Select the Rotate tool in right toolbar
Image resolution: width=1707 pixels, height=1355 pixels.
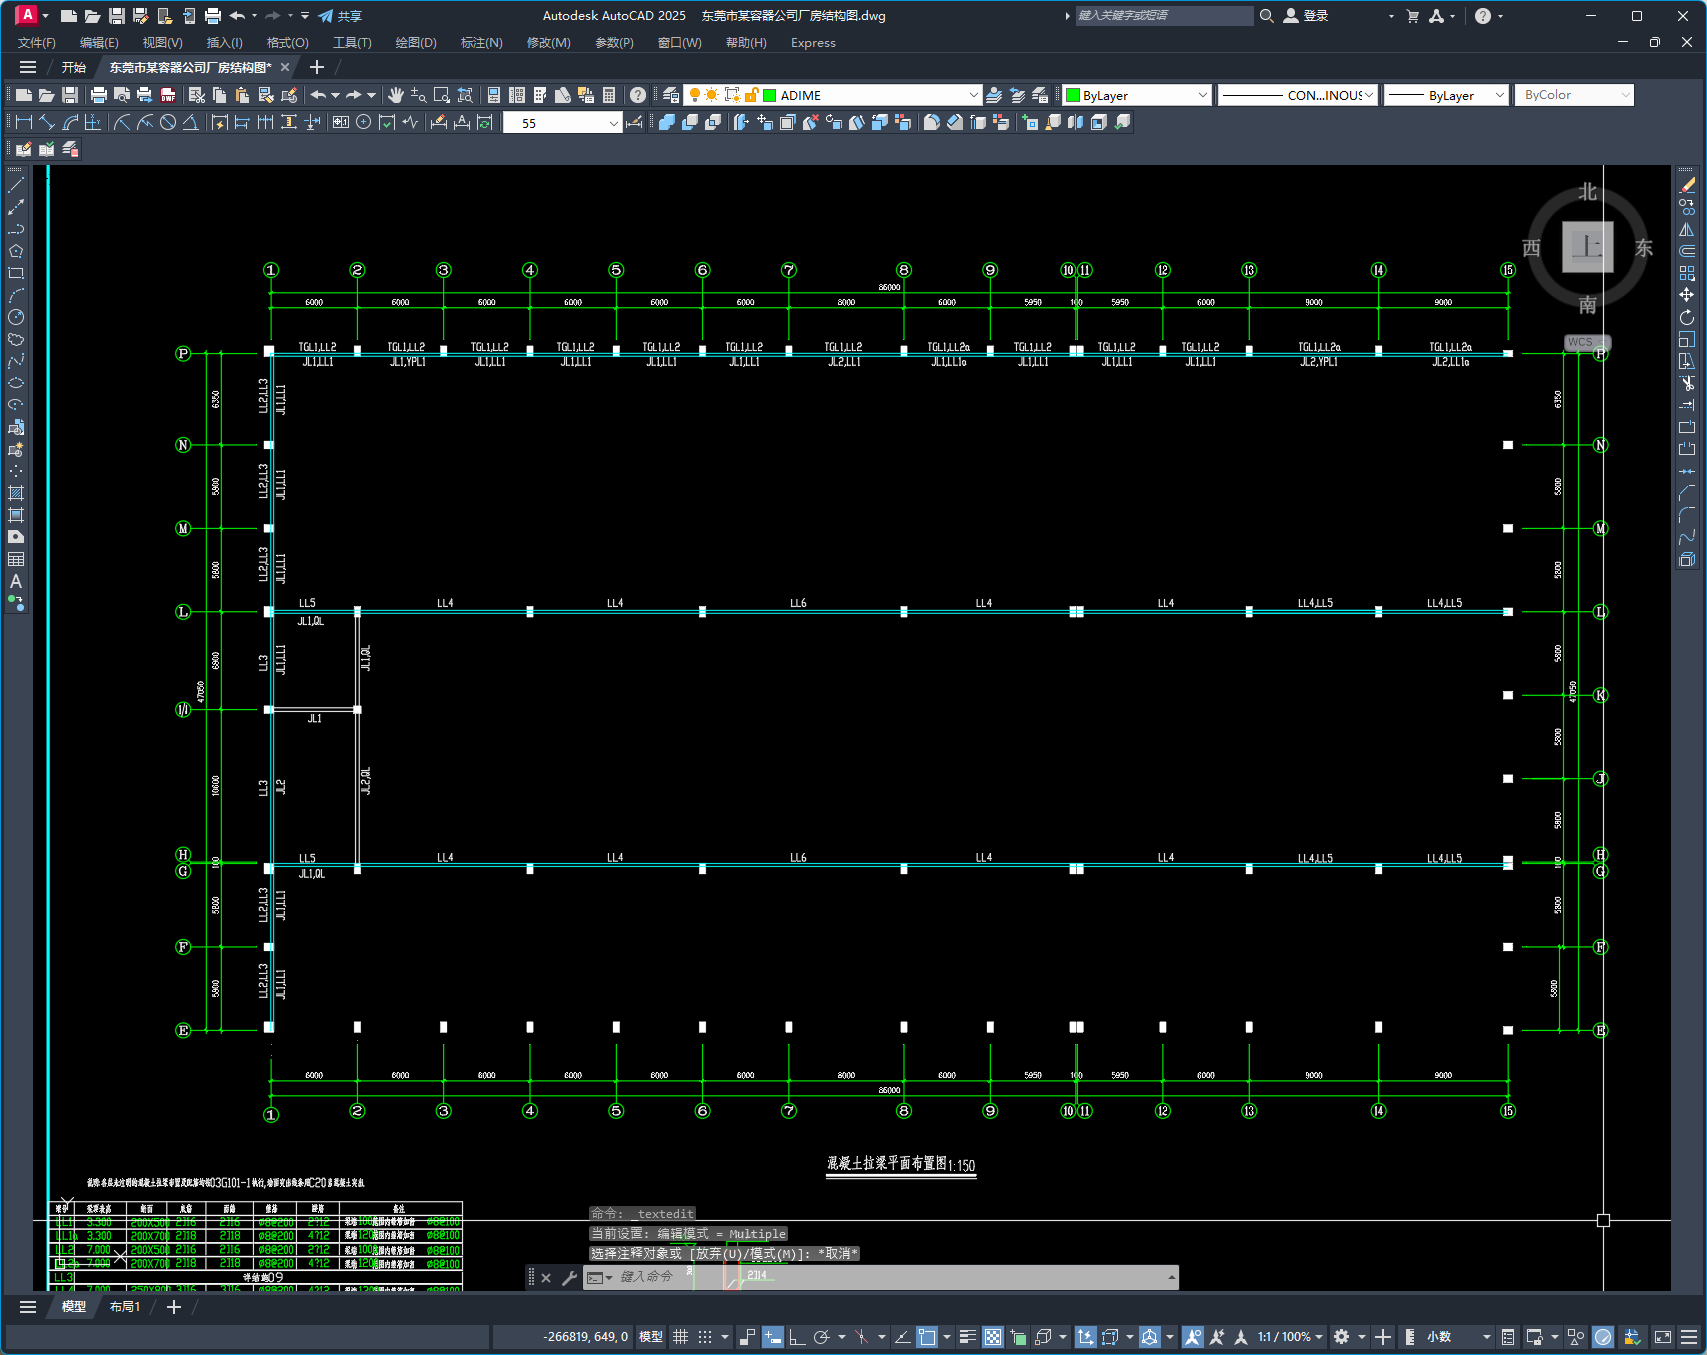[1687, 317]
